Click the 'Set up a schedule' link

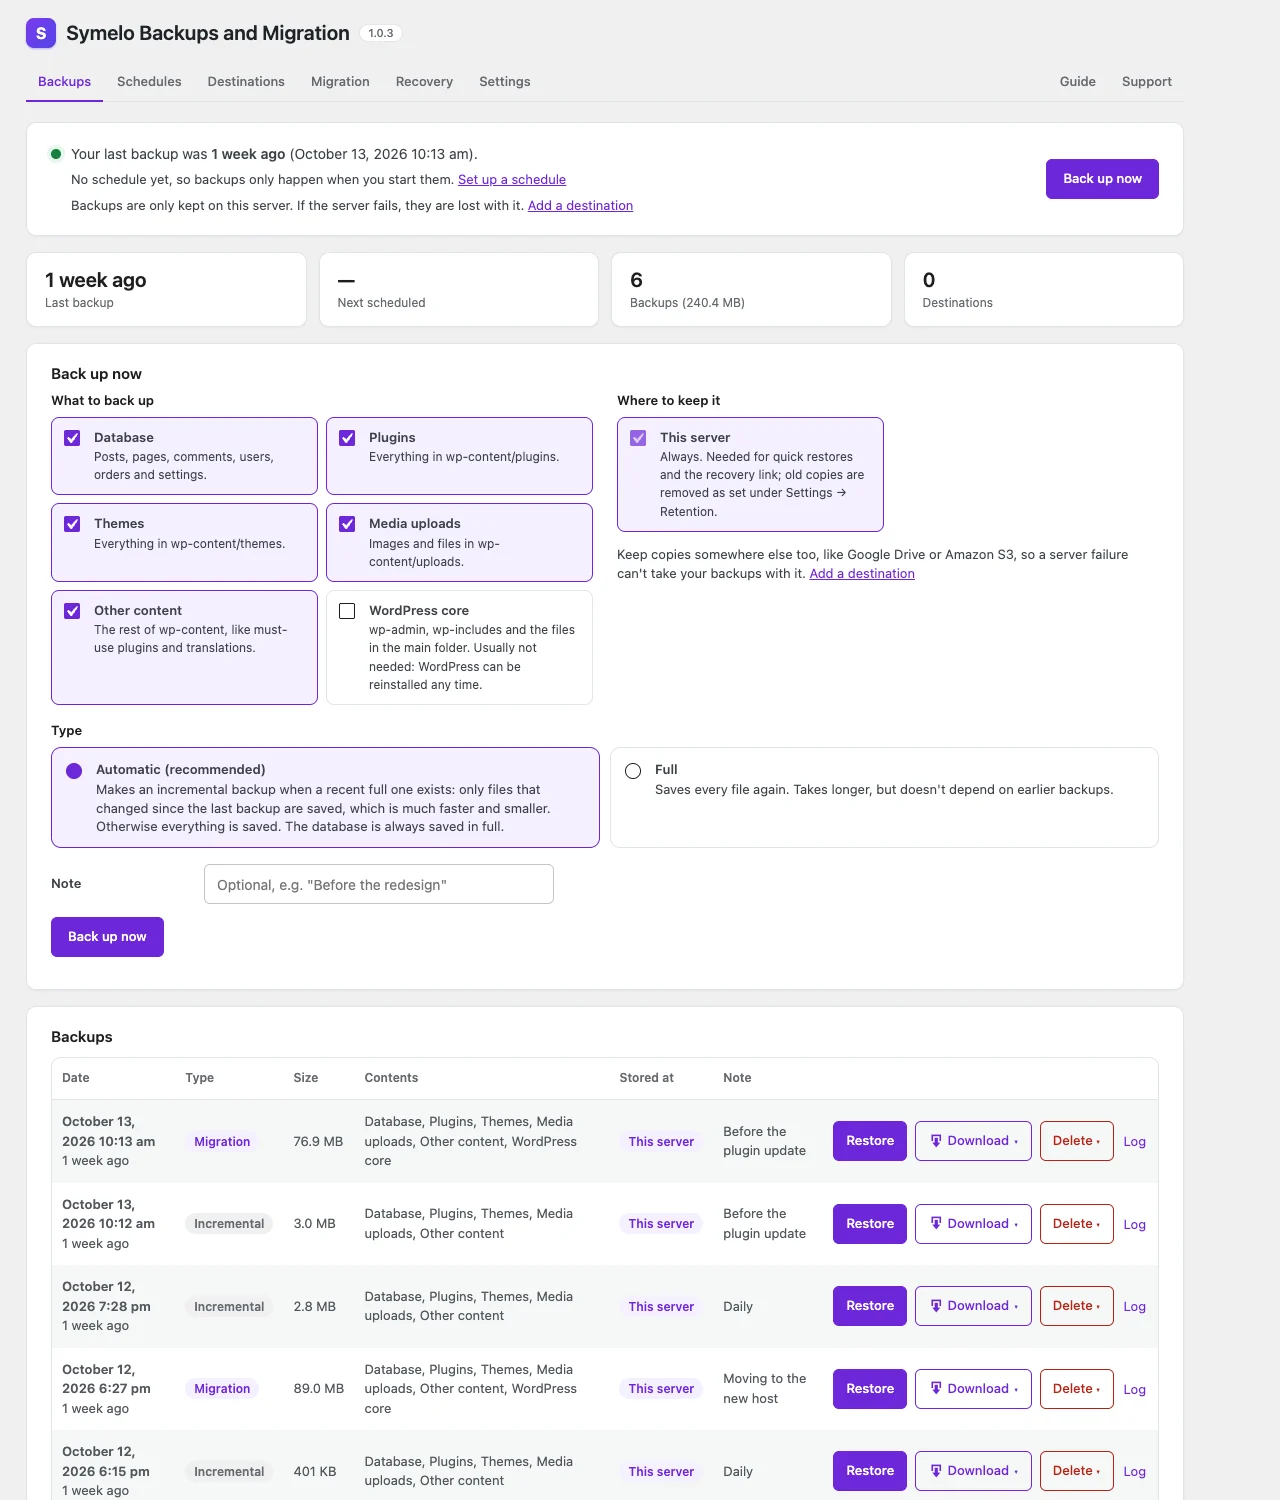pos(512,180)
